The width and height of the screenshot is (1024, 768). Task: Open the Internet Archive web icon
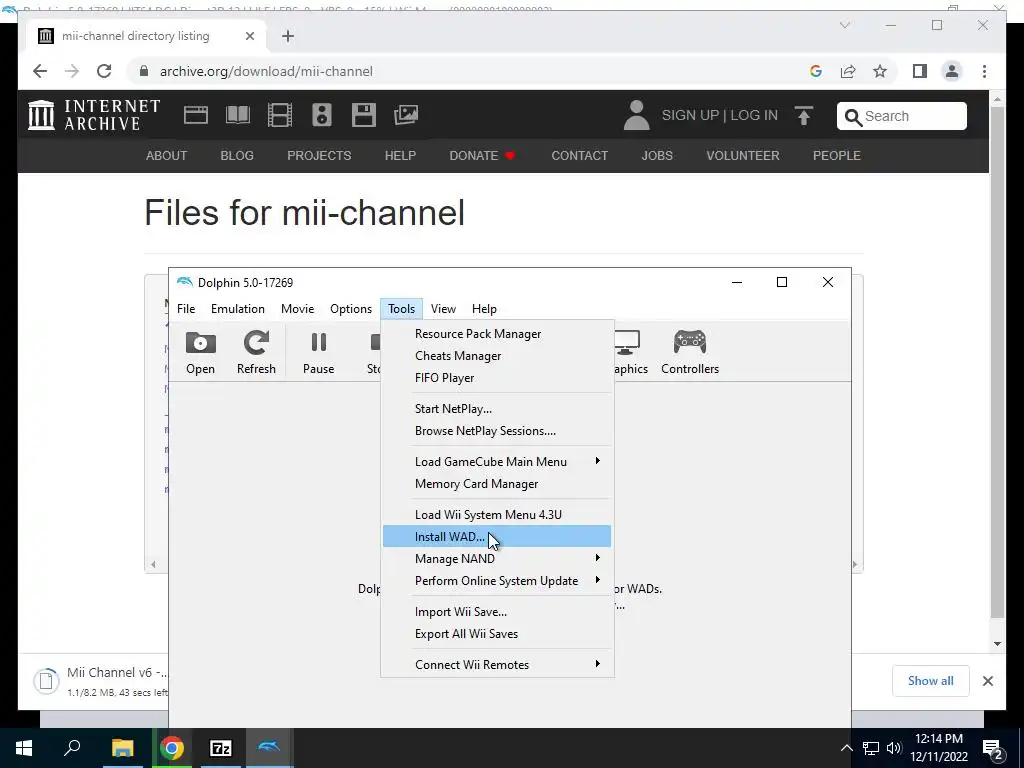click(x=195, y=115)
